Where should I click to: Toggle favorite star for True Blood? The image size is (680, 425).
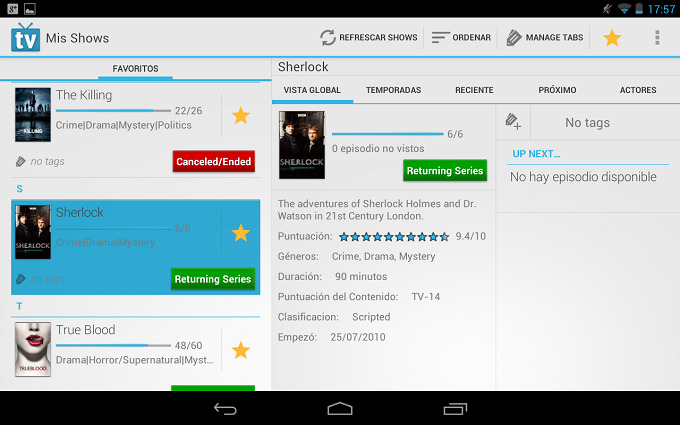click(240, 350)
